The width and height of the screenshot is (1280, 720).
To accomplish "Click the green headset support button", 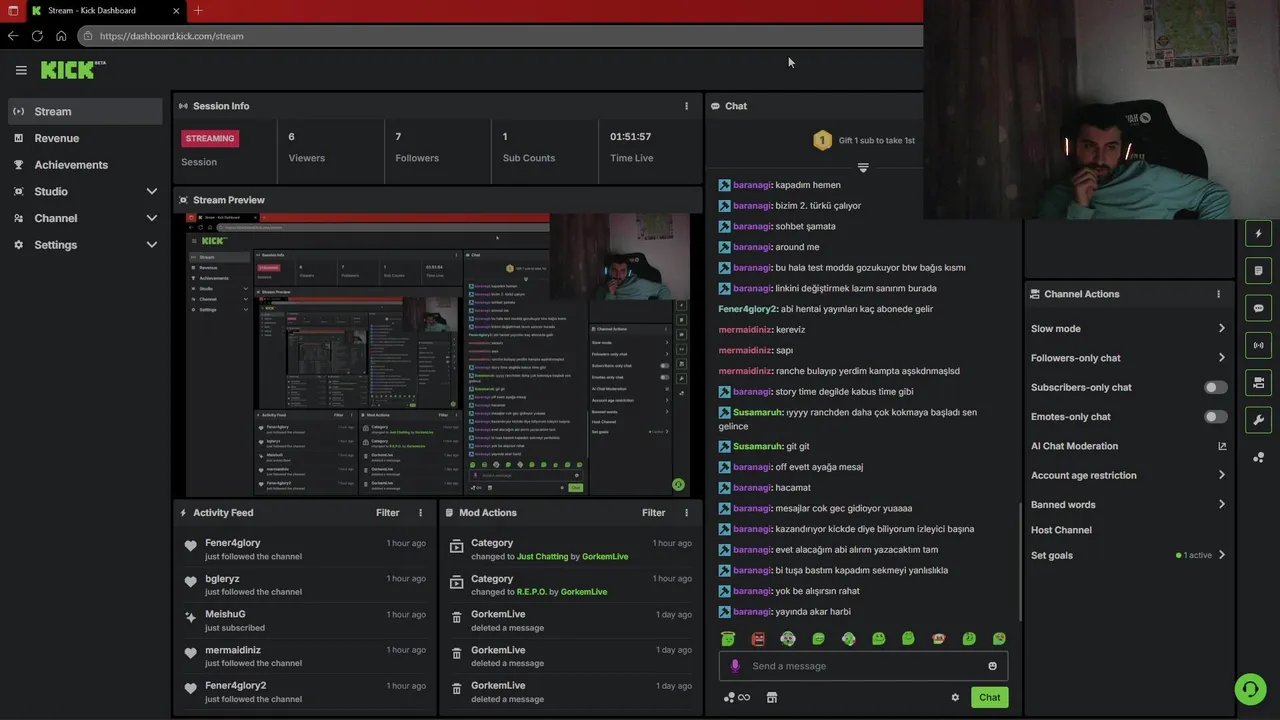I will (1249, 689).
